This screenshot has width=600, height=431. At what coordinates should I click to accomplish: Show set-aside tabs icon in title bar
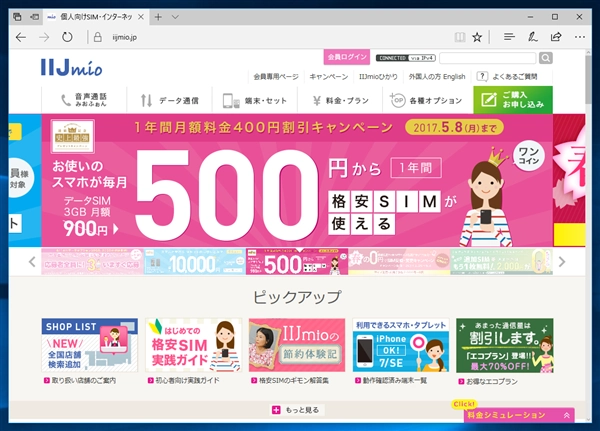click(18, 17)
